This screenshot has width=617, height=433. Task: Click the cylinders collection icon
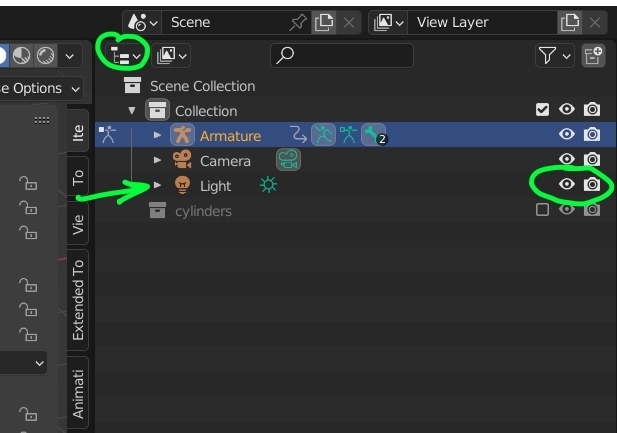point(157,210)
